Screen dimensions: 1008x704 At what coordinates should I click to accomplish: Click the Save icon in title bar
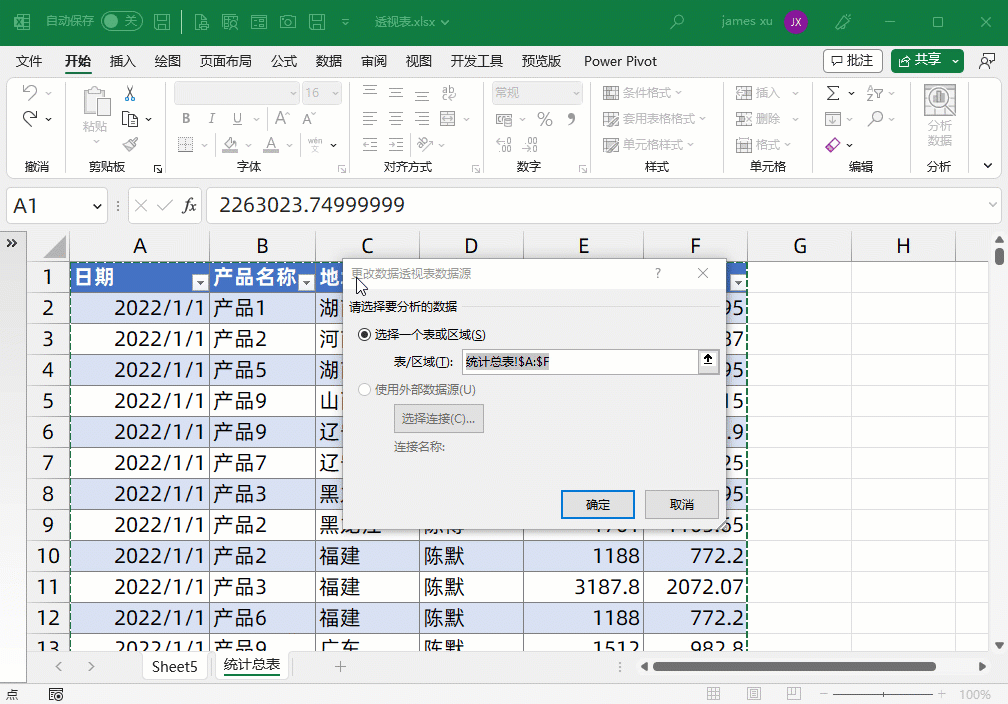tap(162, 22)
